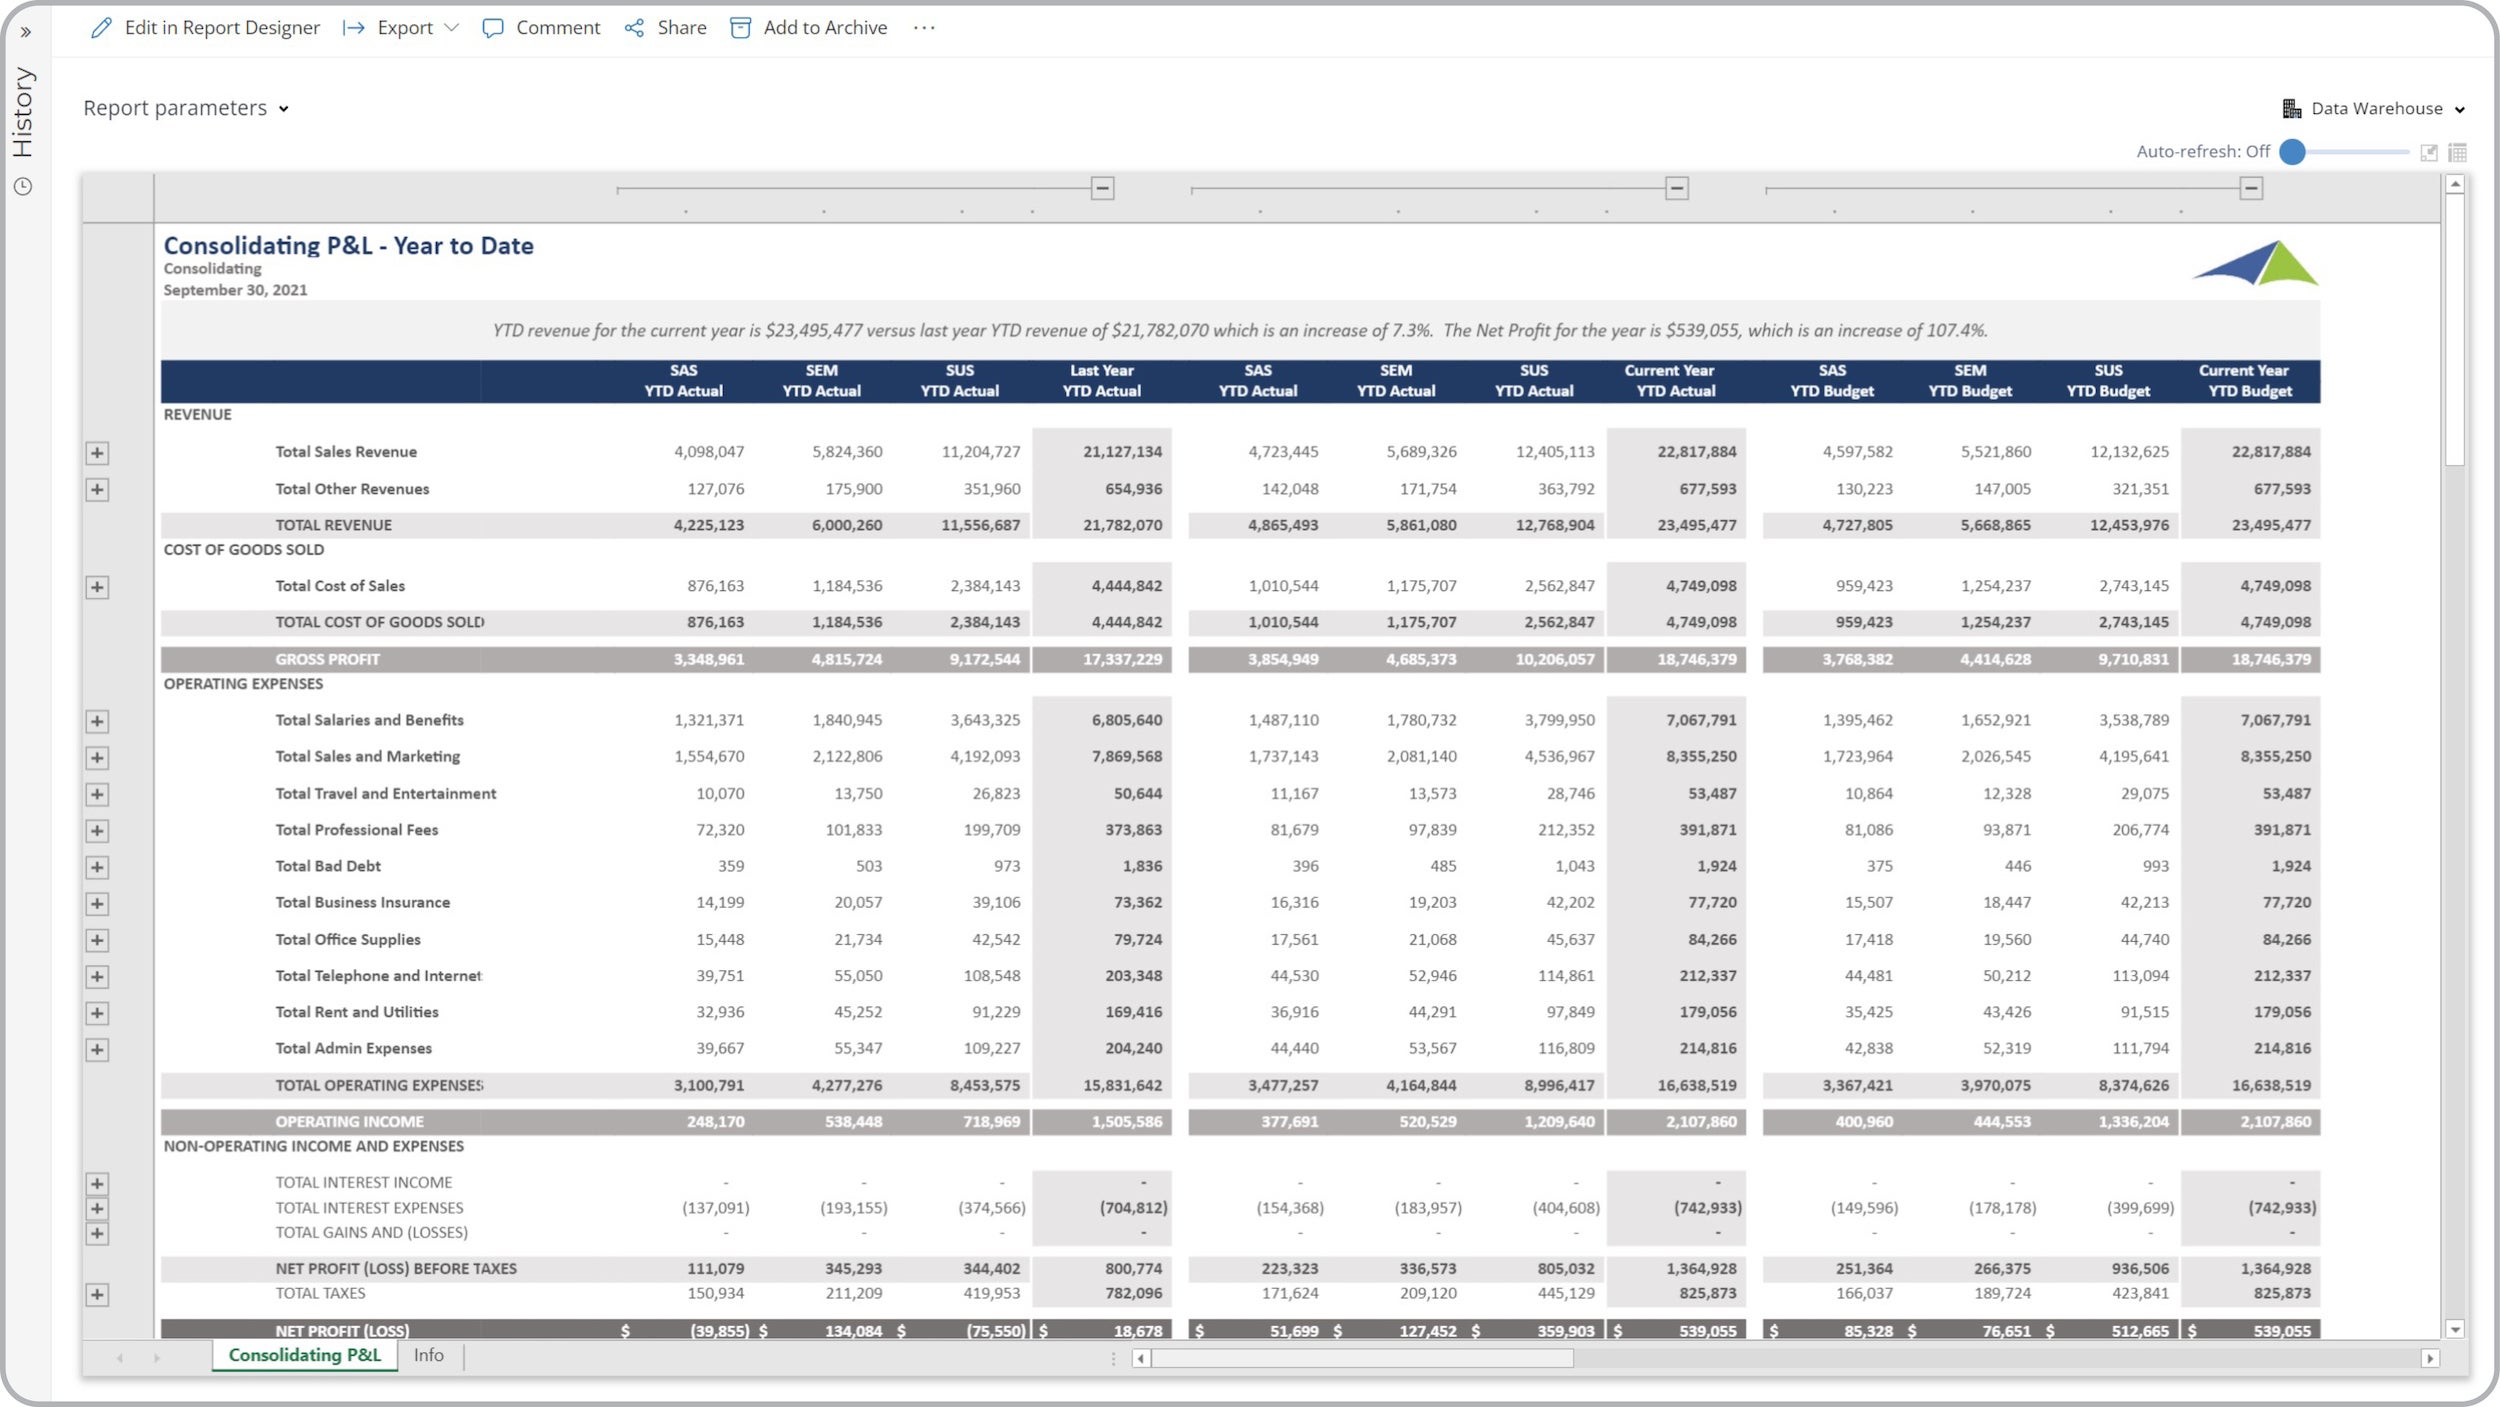Switch to the Info sheet tab
The image size is (2500, 1407).
428,1355
